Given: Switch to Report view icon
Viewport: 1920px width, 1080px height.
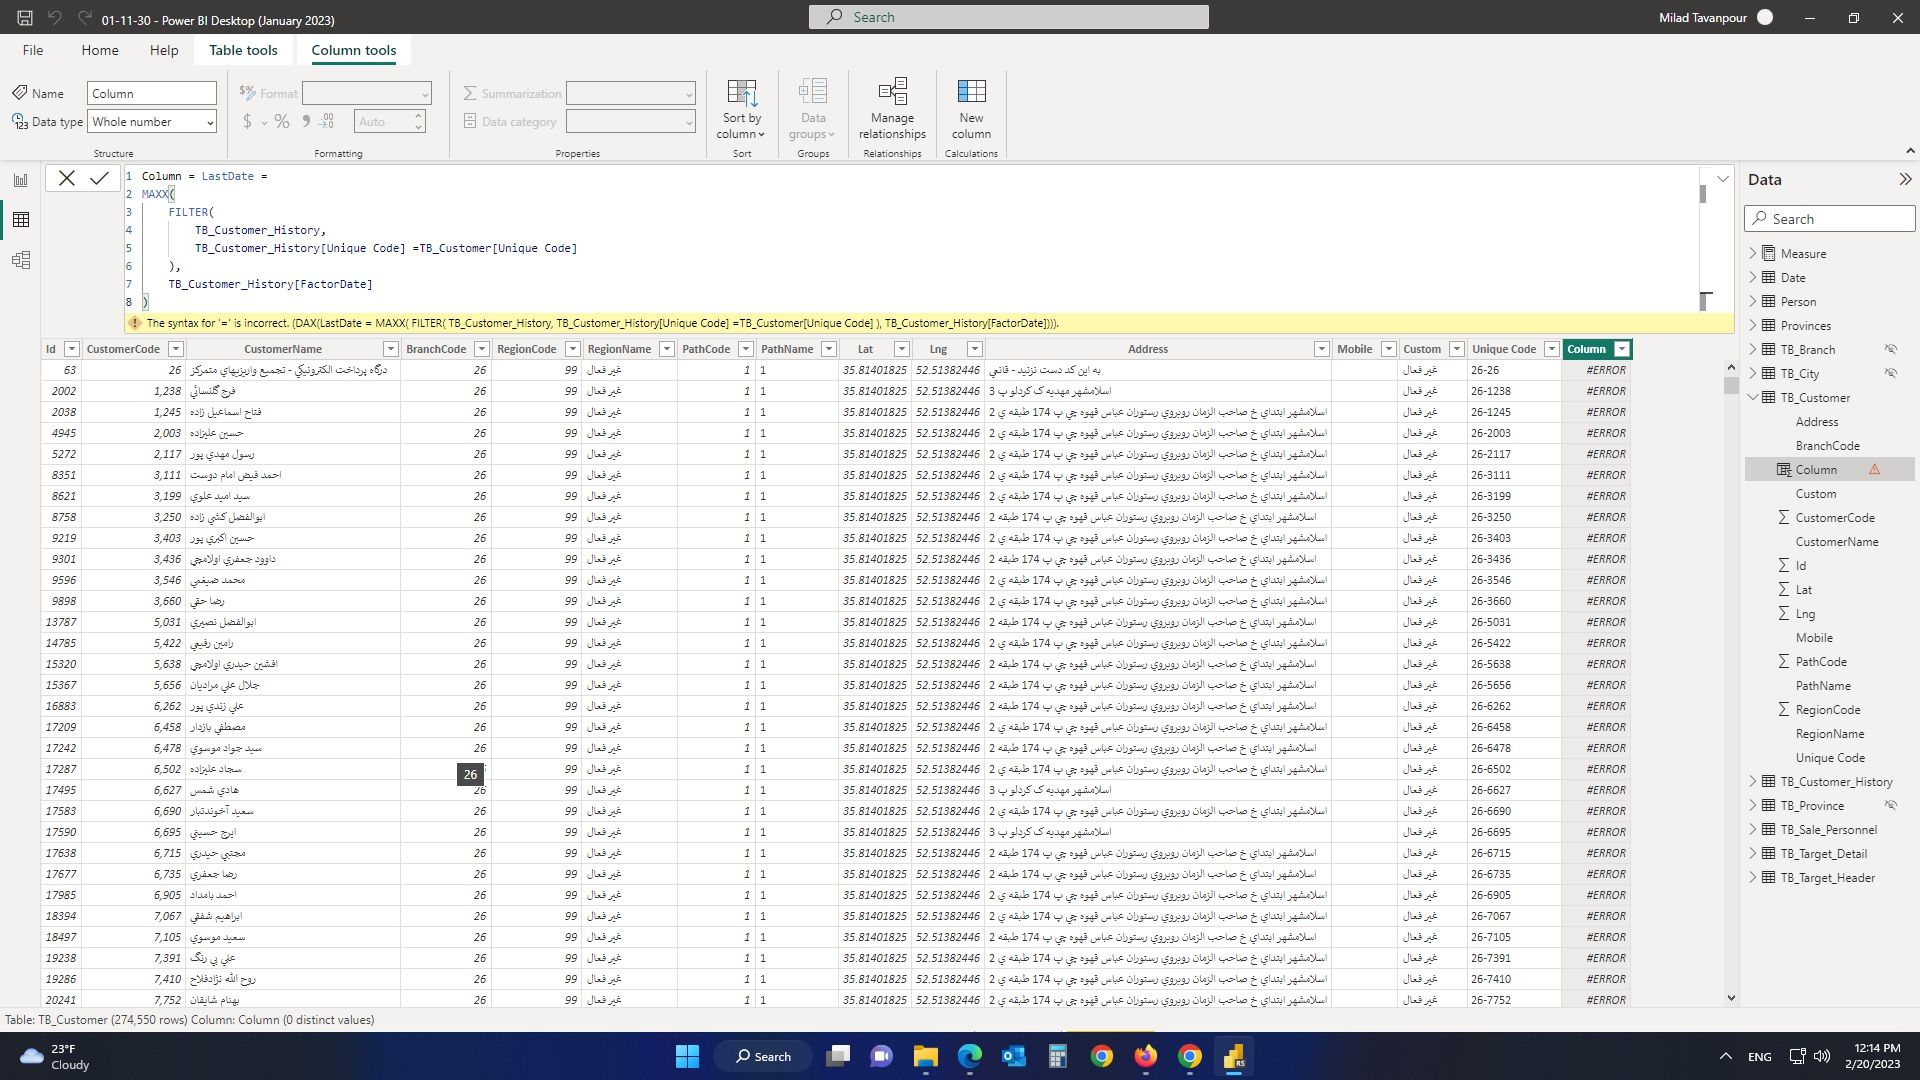Looking at the screenshot, I should [21, 180].
